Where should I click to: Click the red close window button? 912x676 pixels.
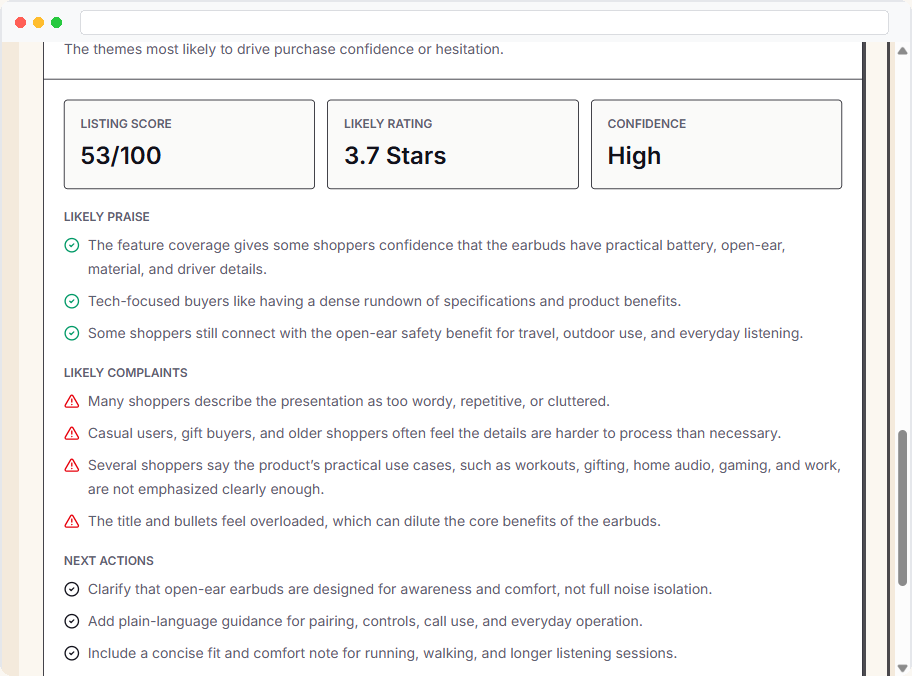(20, 23)
